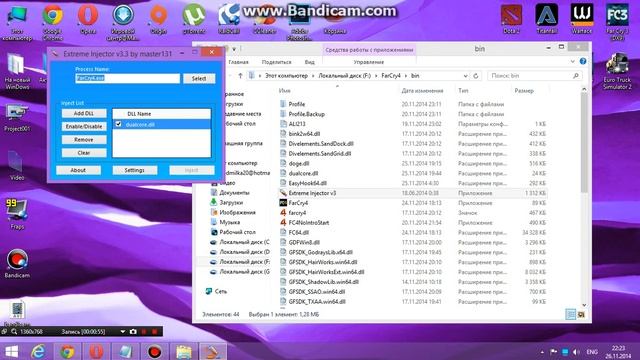This screenshot has width=640, height=360.
Task: Select doge.dll file
Action: coord(298,164)
